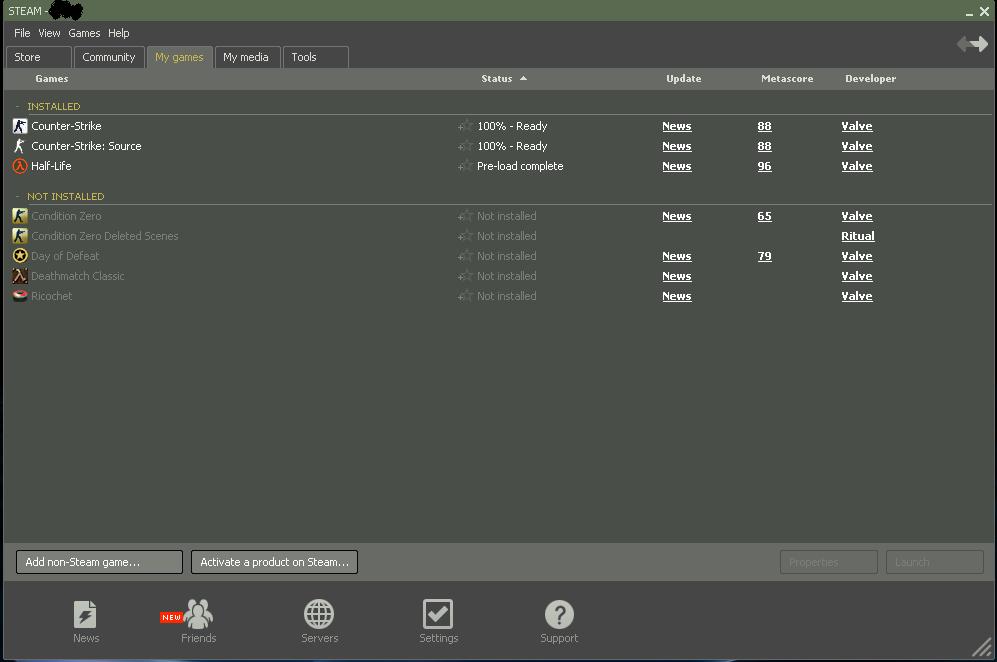Switch to the My media tab
This screenshot has width=997, height=662.
click(247, 57)
